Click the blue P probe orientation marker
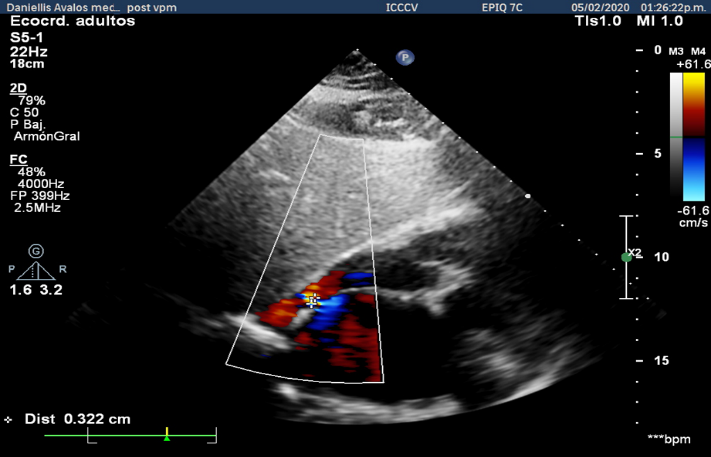The height and width of the screenshot is (457, 711). tap(405, 57)
